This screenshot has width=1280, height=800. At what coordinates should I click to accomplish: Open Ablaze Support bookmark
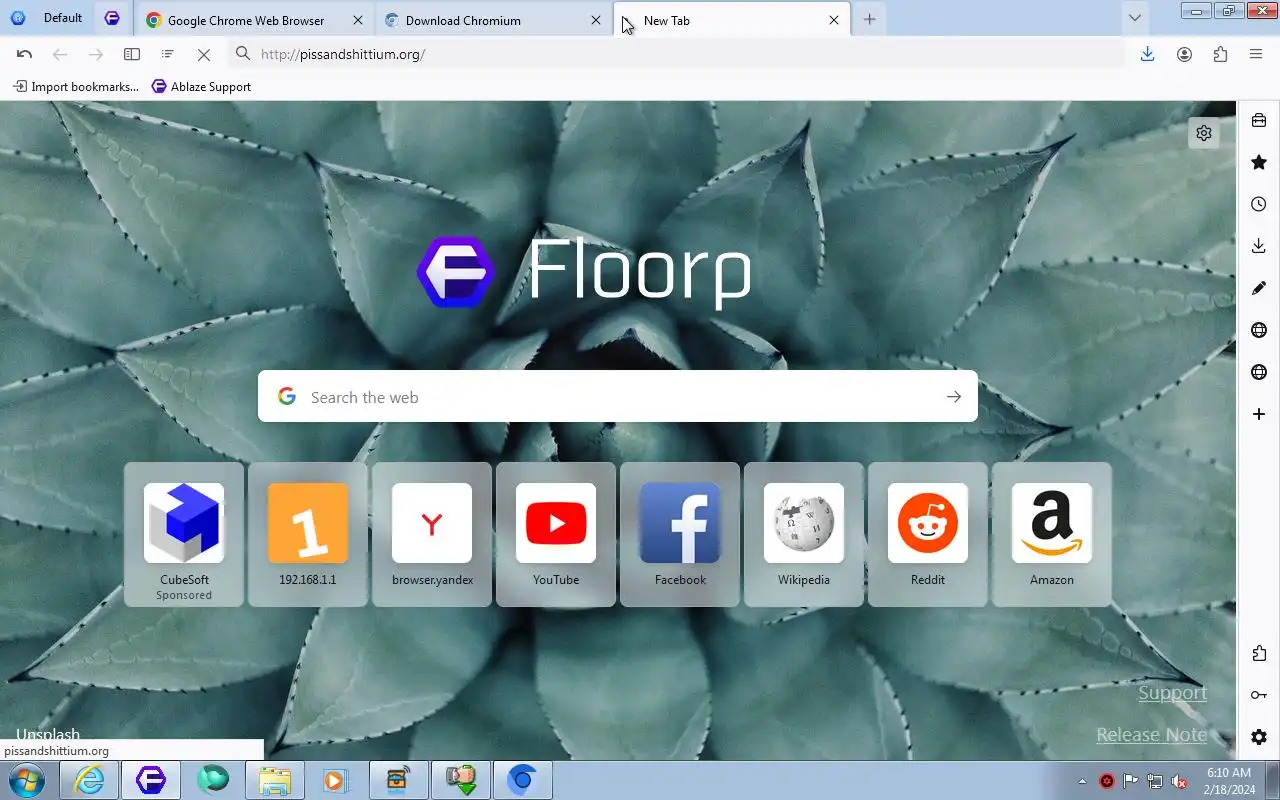coord(201,87)
